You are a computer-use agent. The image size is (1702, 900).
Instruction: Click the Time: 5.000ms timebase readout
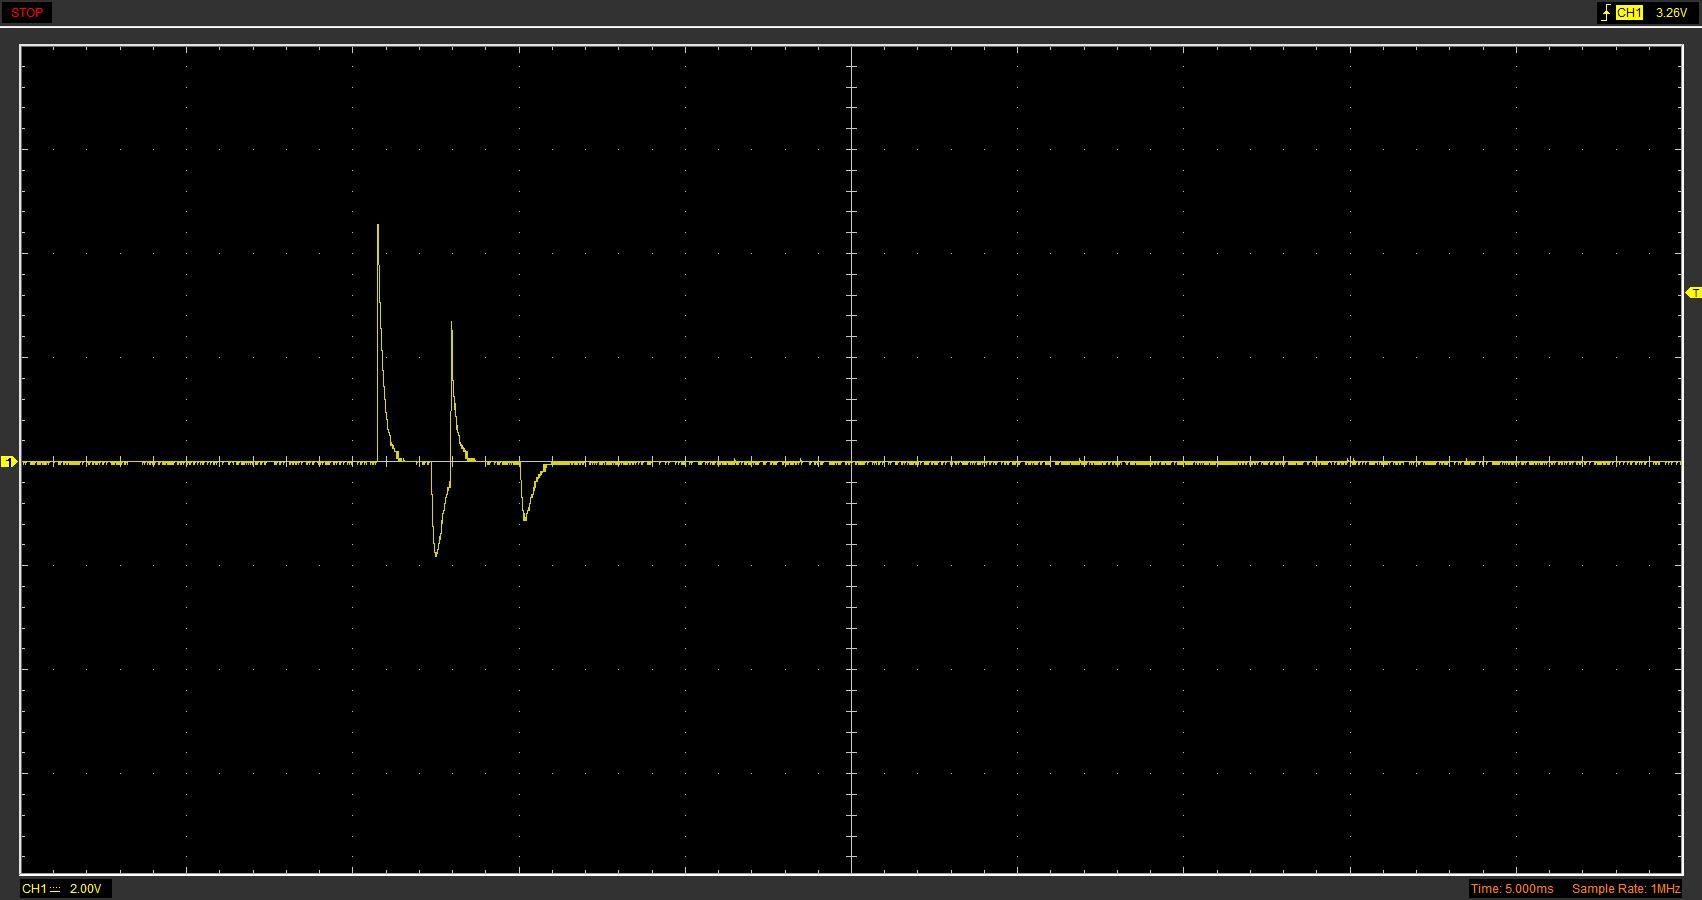click(x=1512, y=889)
